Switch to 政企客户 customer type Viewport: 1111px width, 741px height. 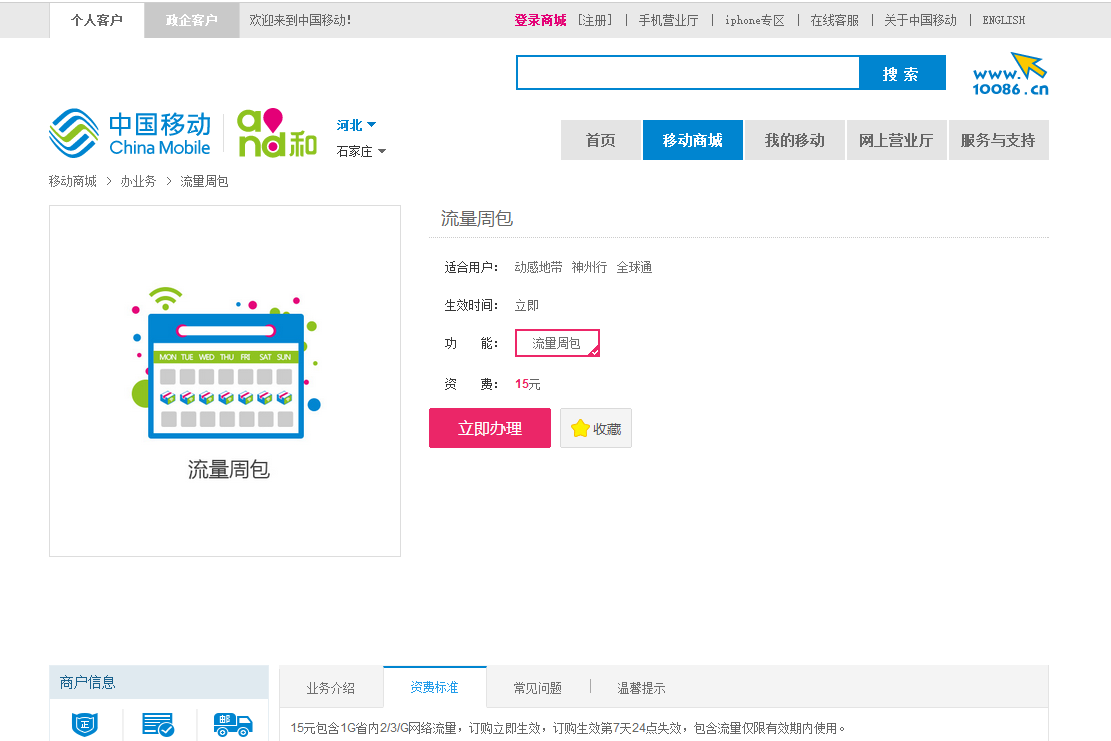191,20
